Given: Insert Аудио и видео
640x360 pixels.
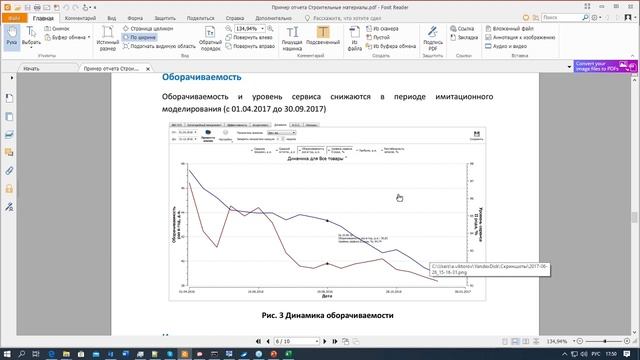Looking at the screenshot, I should click(506, 46).
